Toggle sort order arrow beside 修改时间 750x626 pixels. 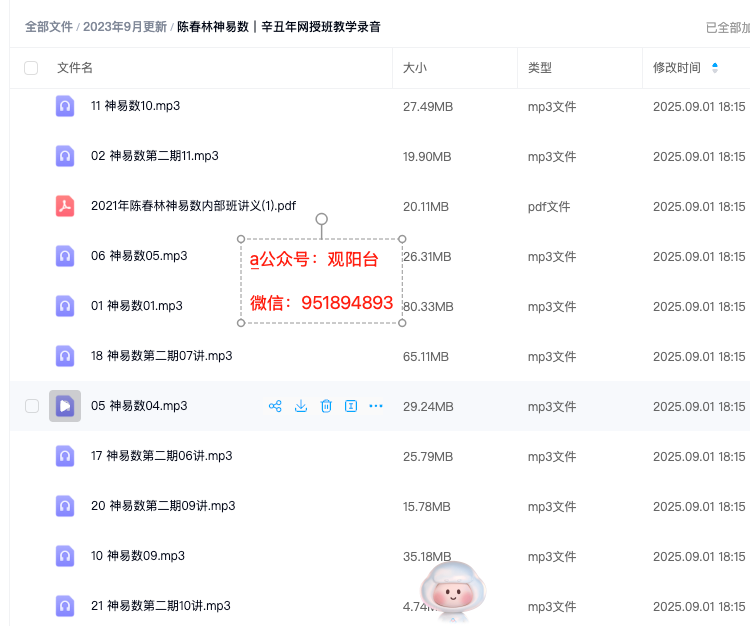coord(715,68)
